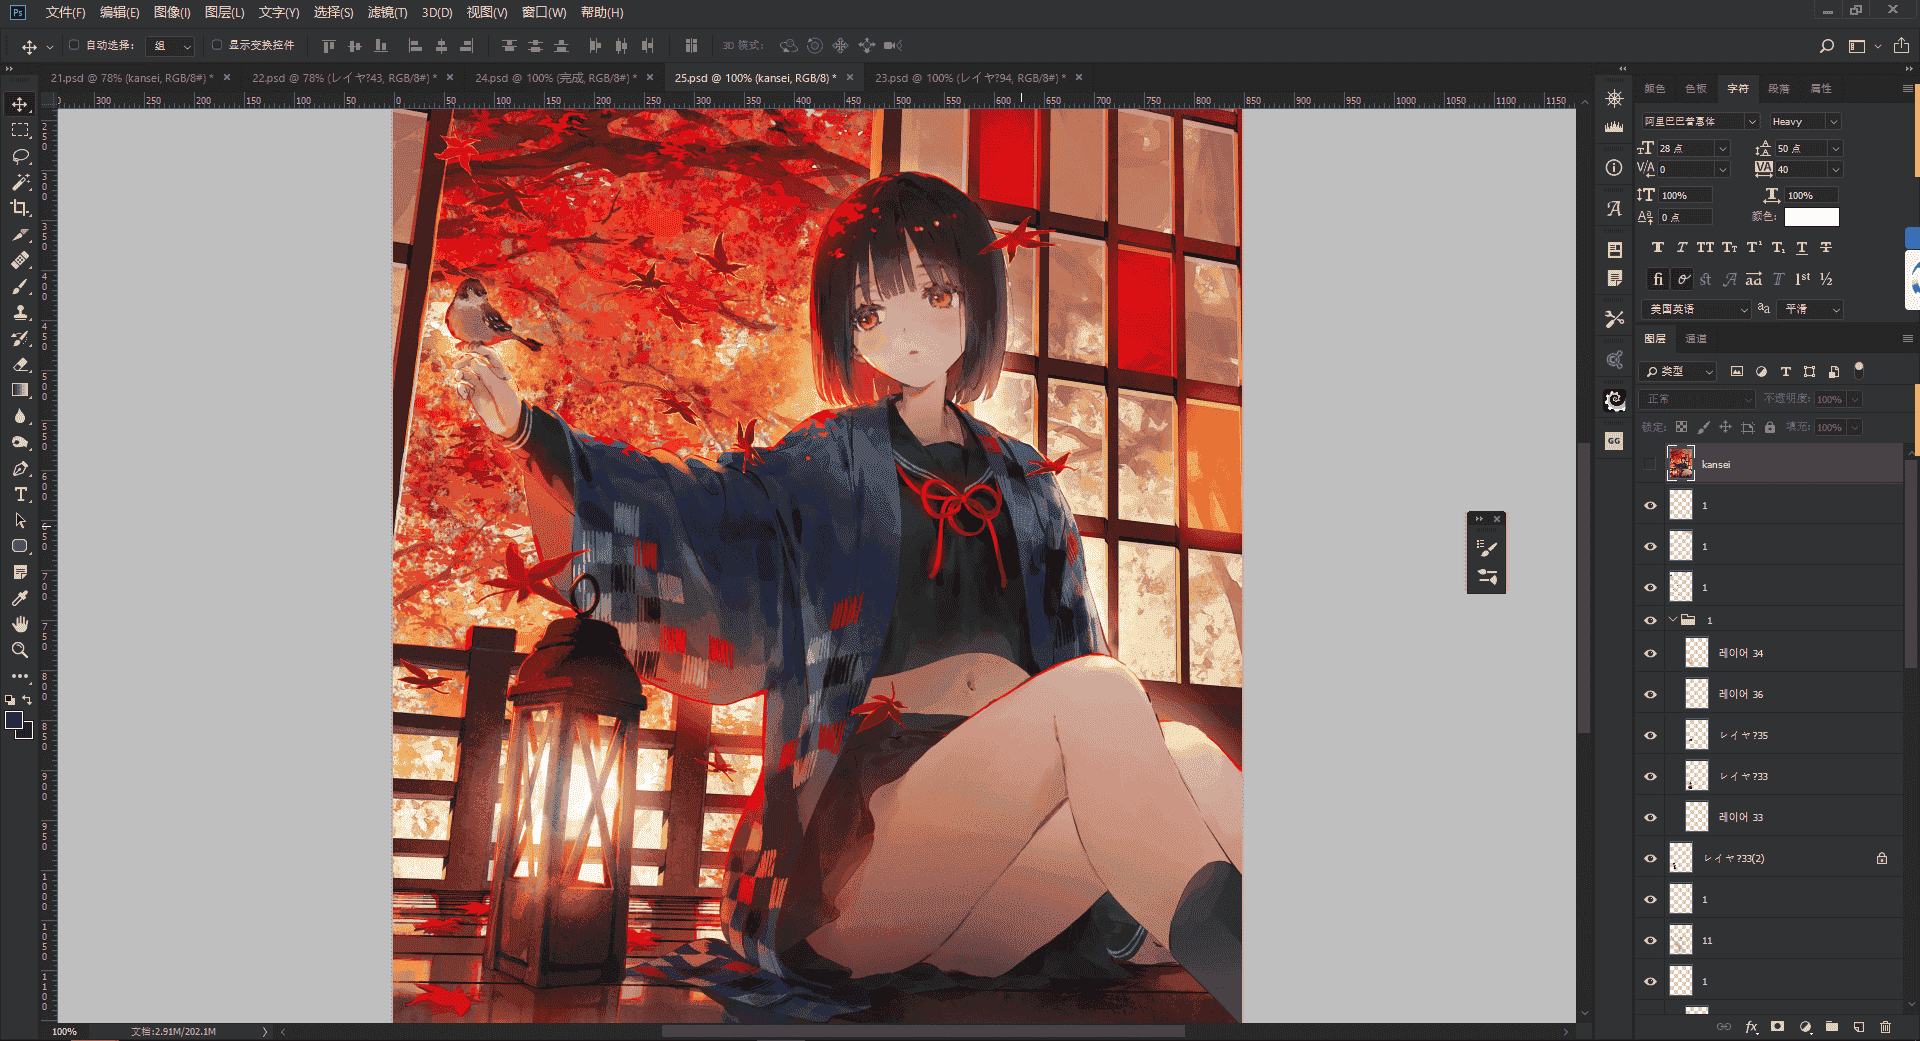Select the Brush tool

coord(20,286)
